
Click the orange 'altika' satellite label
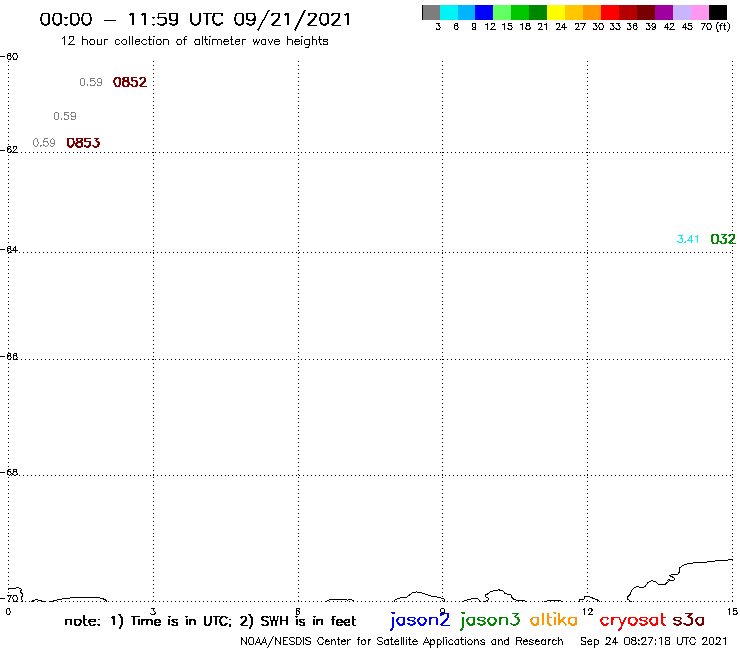tap(554, 619)
